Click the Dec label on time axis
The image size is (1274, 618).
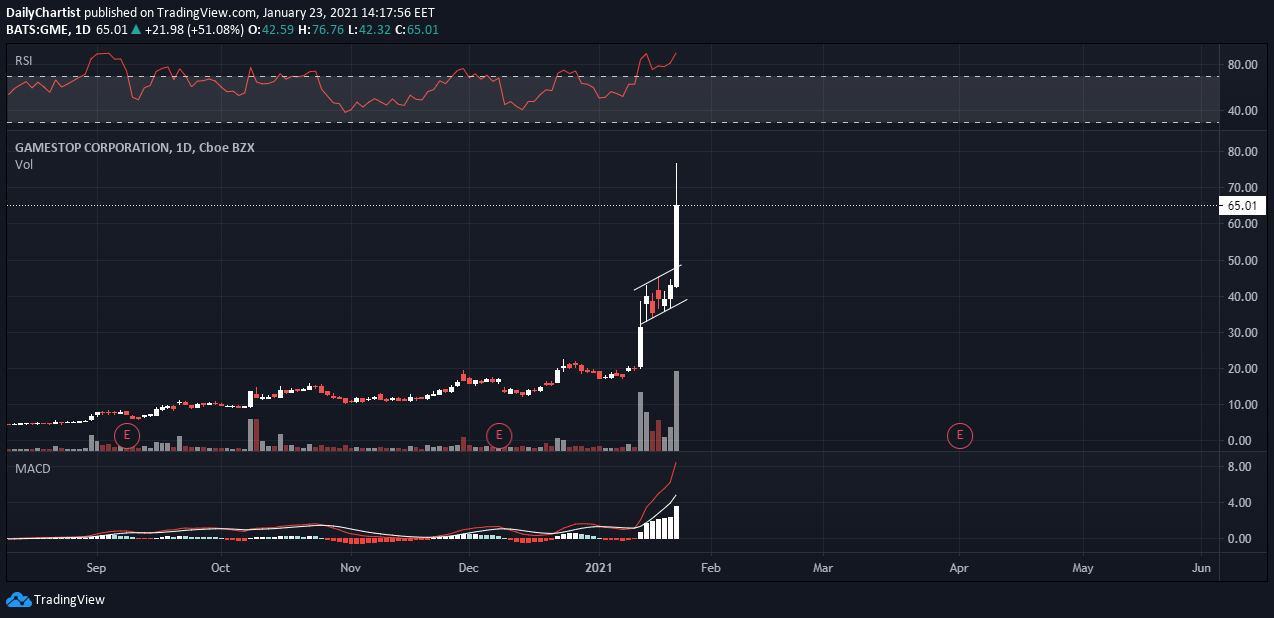[x=468, y=568]
